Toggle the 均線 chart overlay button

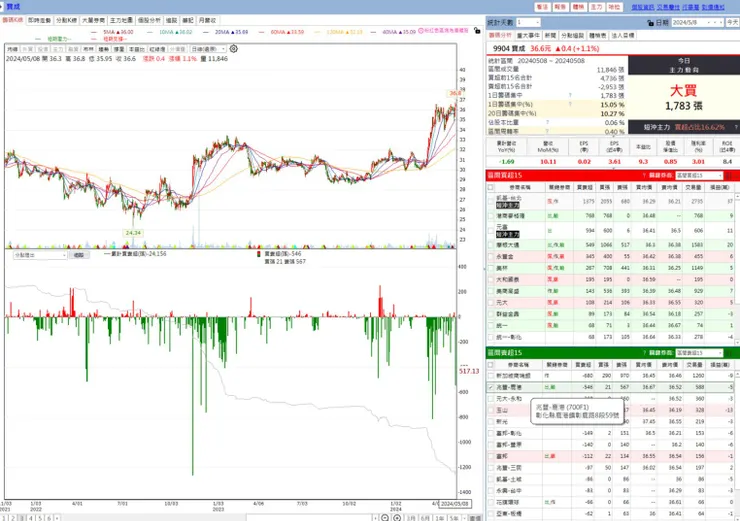(12, 49)
